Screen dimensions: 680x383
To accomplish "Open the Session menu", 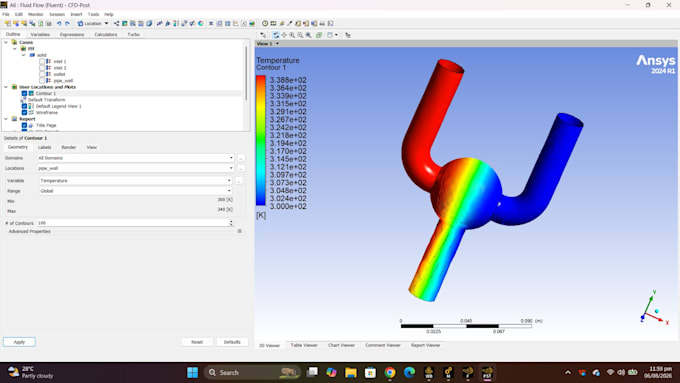I will pos(57,14).
